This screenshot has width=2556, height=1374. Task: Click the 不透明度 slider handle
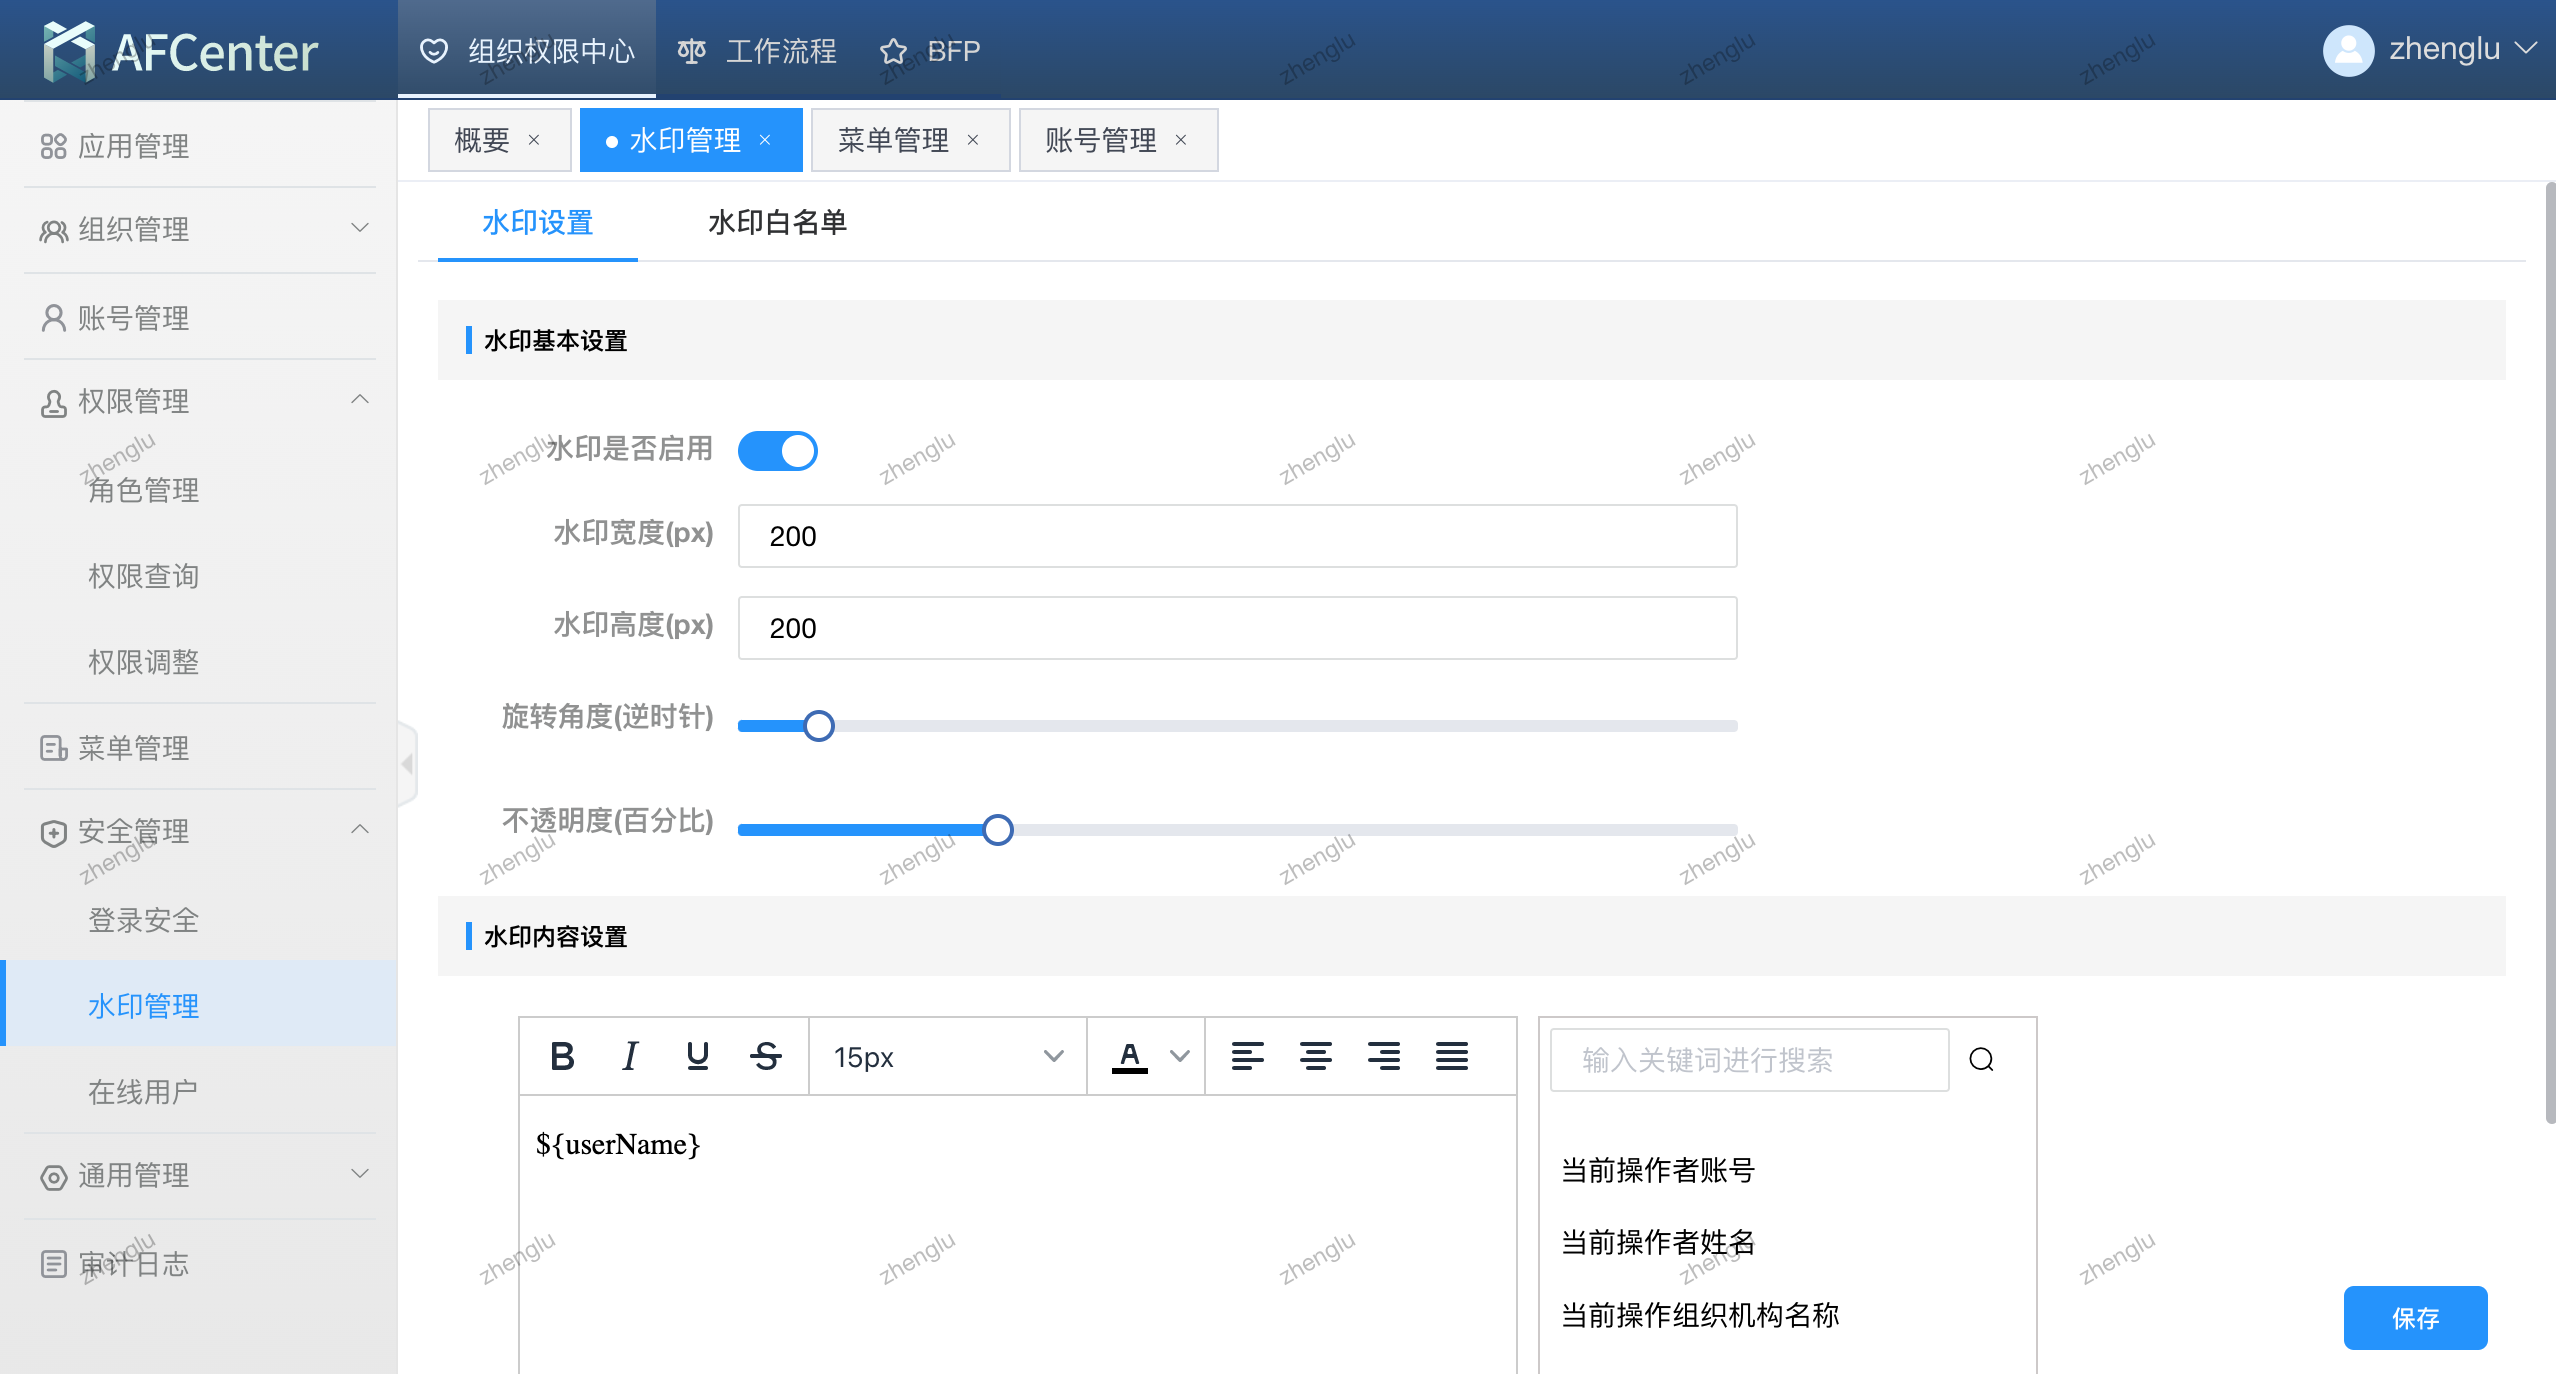coord(997,829)
